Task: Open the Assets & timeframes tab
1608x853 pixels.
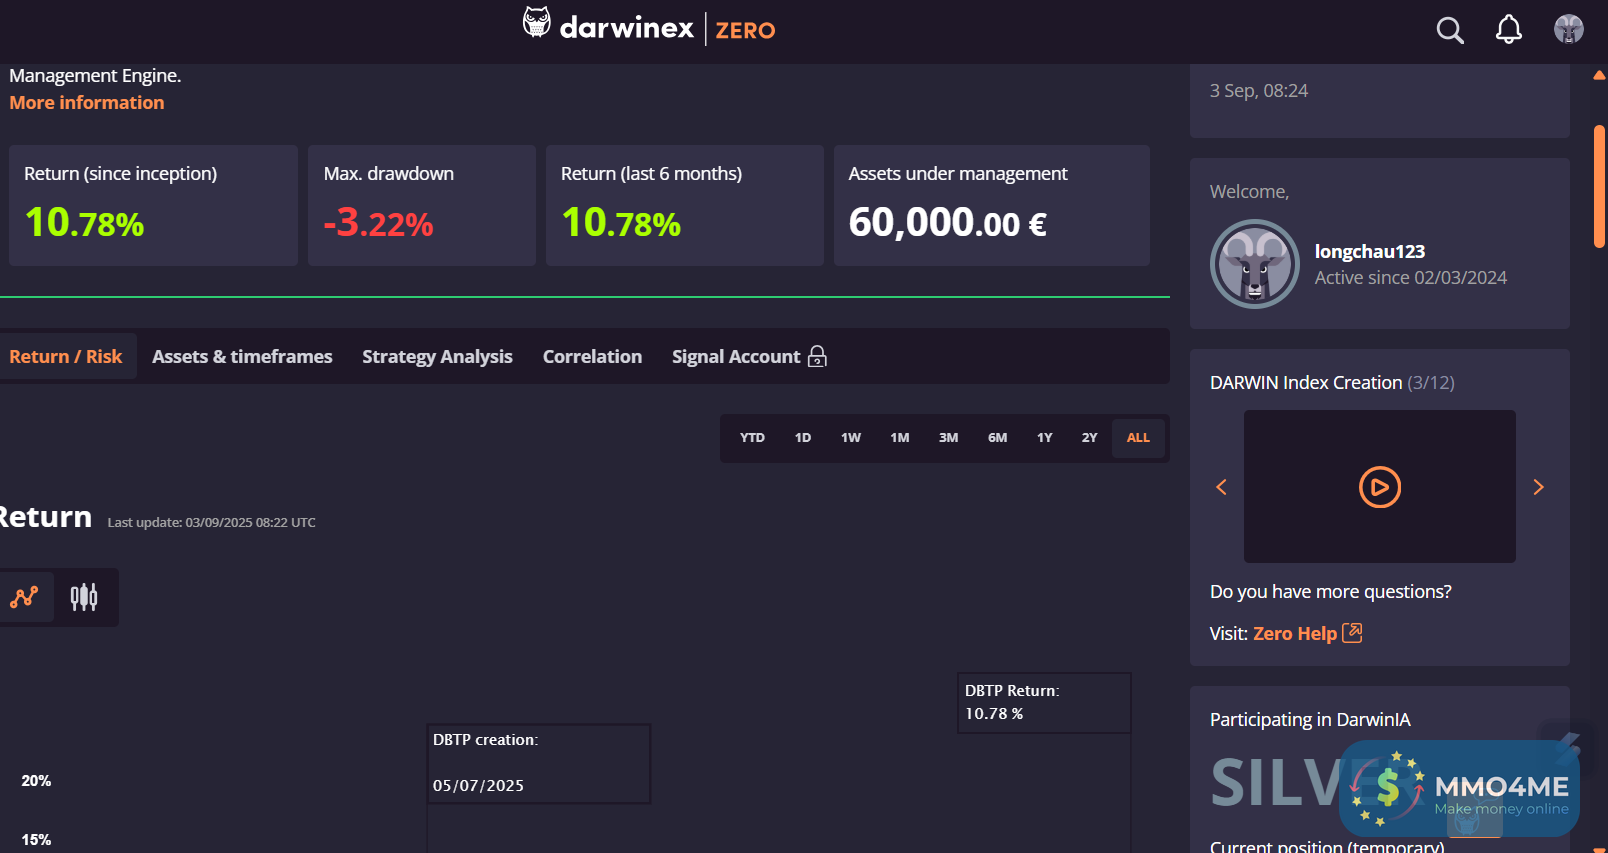Action: (x=242, y=357)
